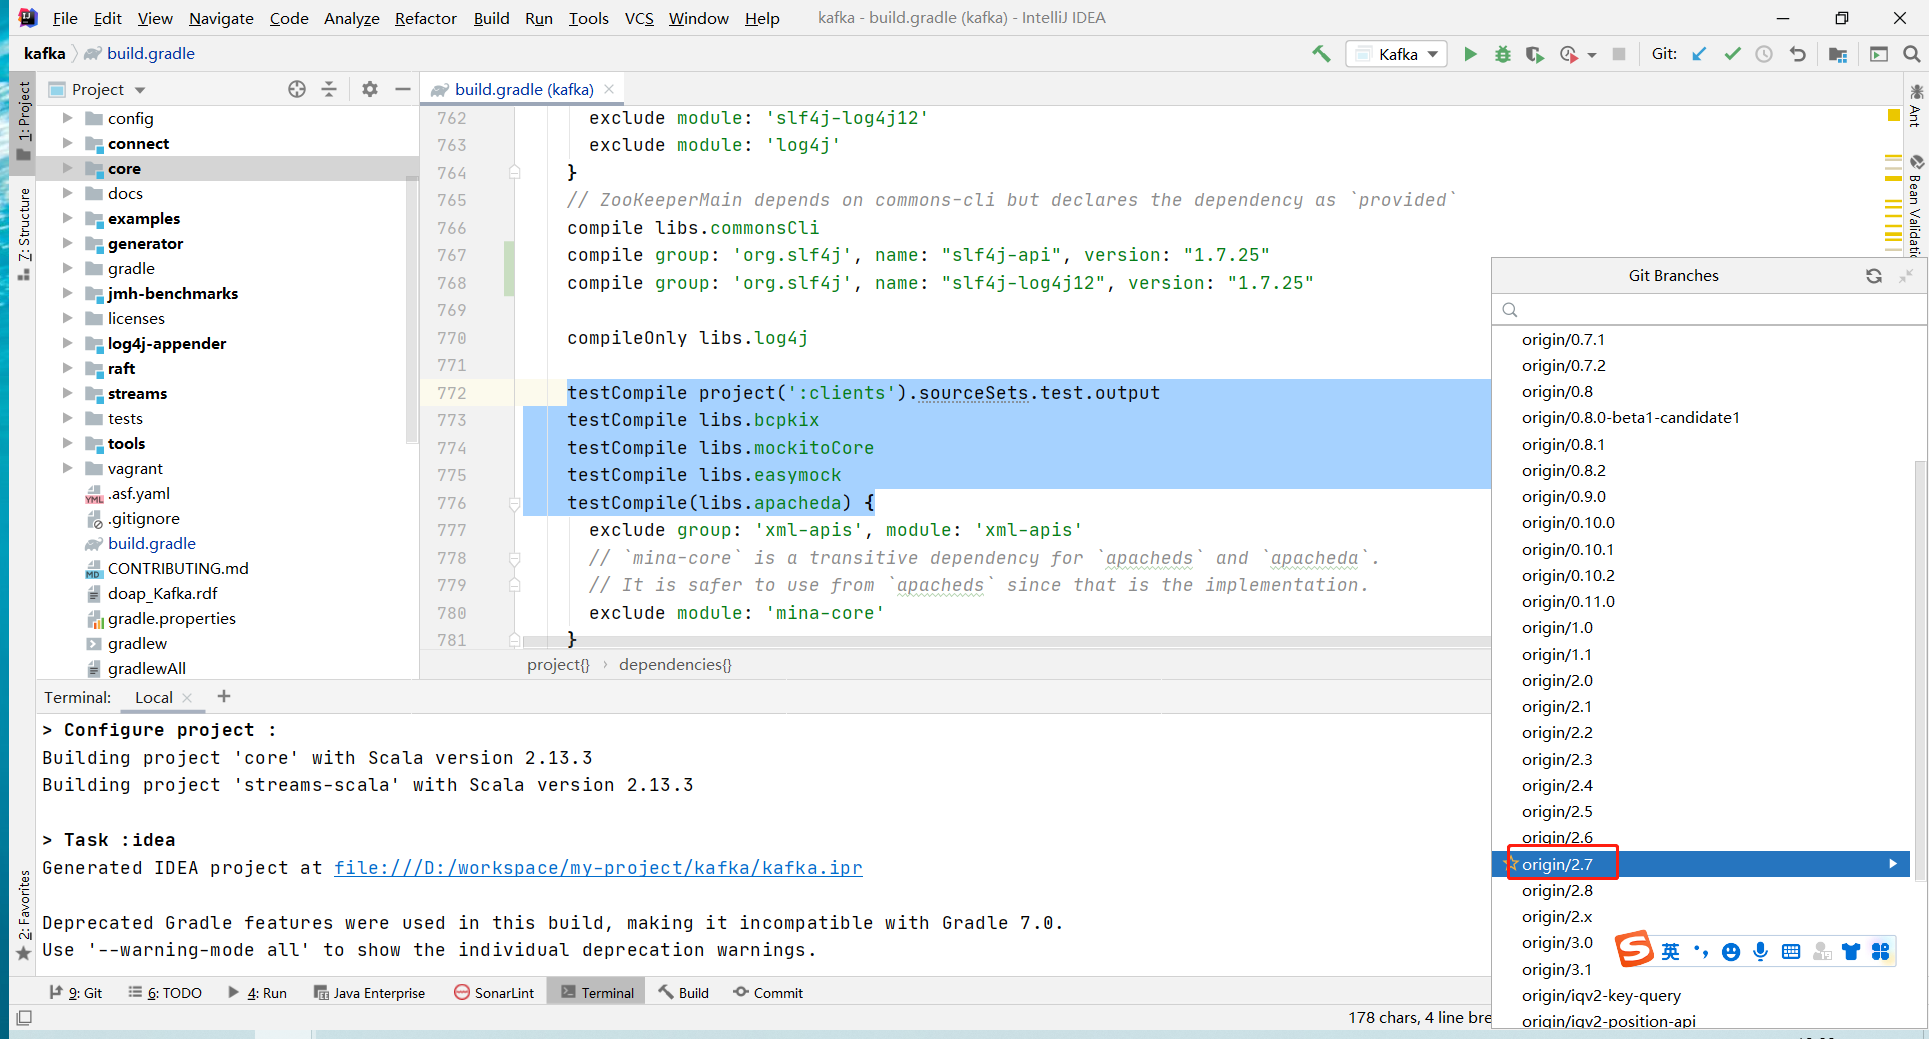Viewport: 1929px width, 1039px height.
Task: Open Project panel settings gear
Action: click(369, 89)
